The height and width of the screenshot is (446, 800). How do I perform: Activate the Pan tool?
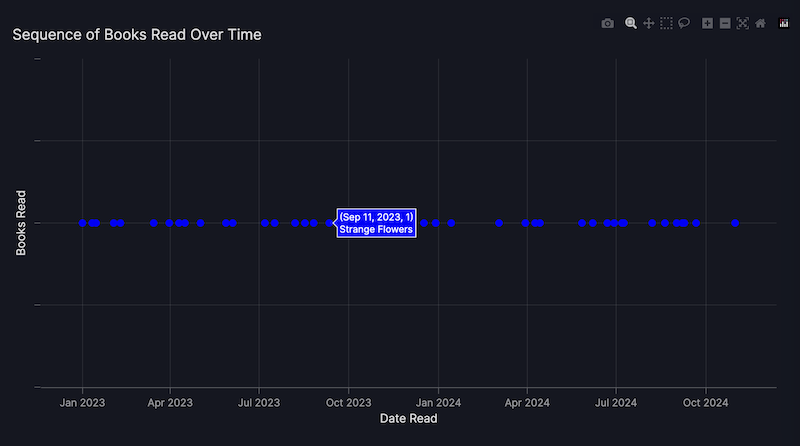click(649, 23)
